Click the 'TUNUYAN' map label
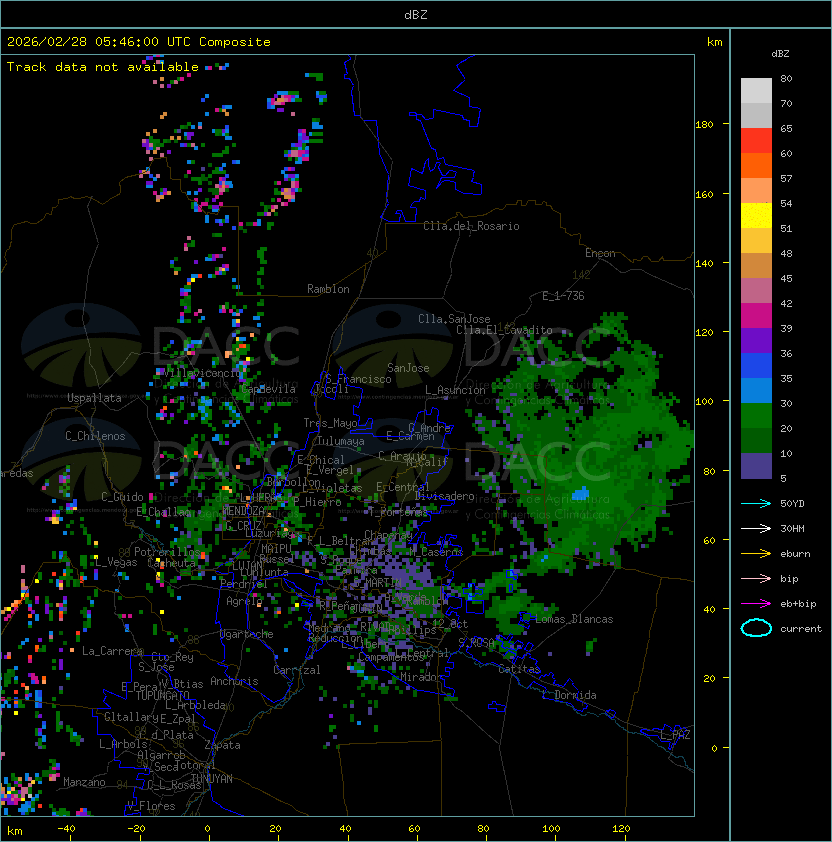This screenshot has width=832, height=842. 212,779
